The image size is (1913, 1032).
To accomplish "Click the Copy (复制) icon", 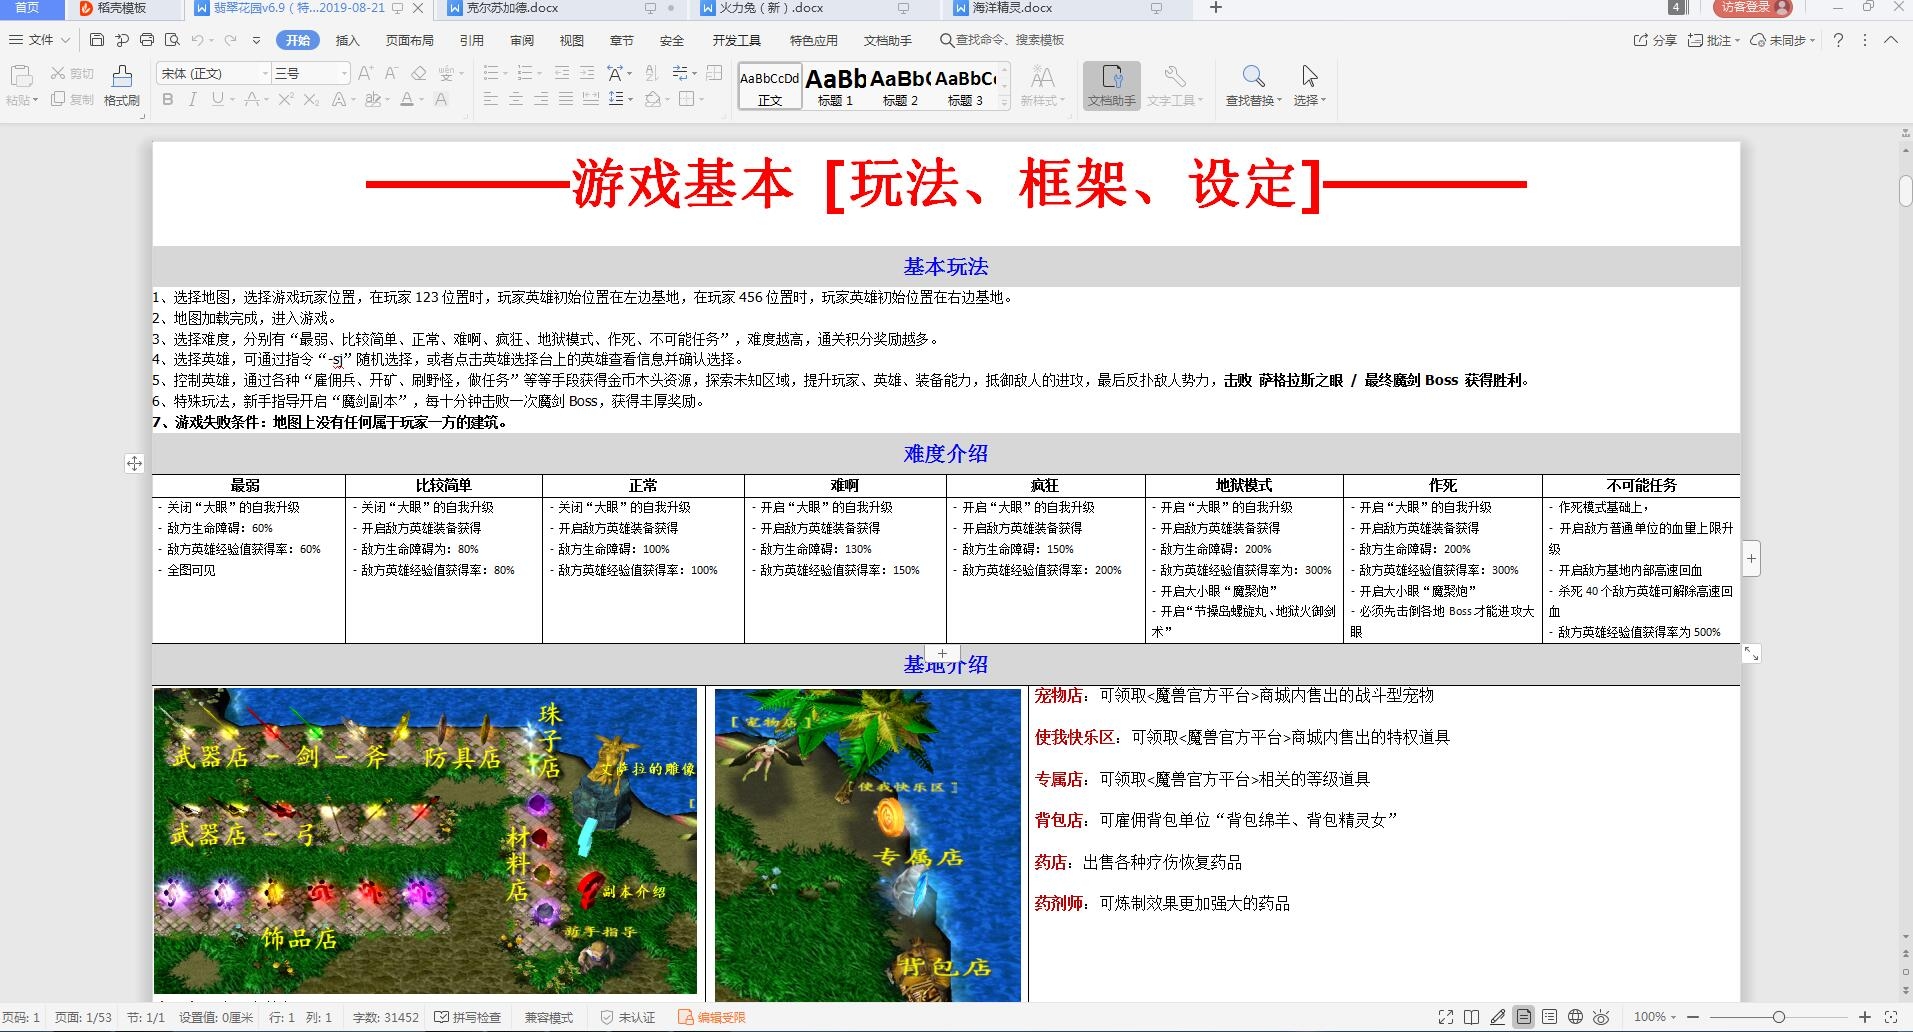I will (x=72, y=99).
